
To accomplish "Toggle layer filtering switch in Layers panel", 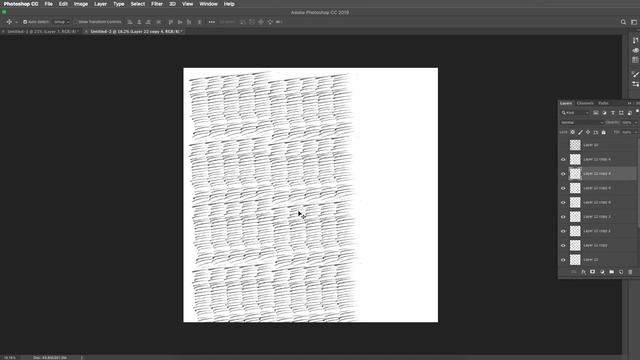I will coord(637,112).
